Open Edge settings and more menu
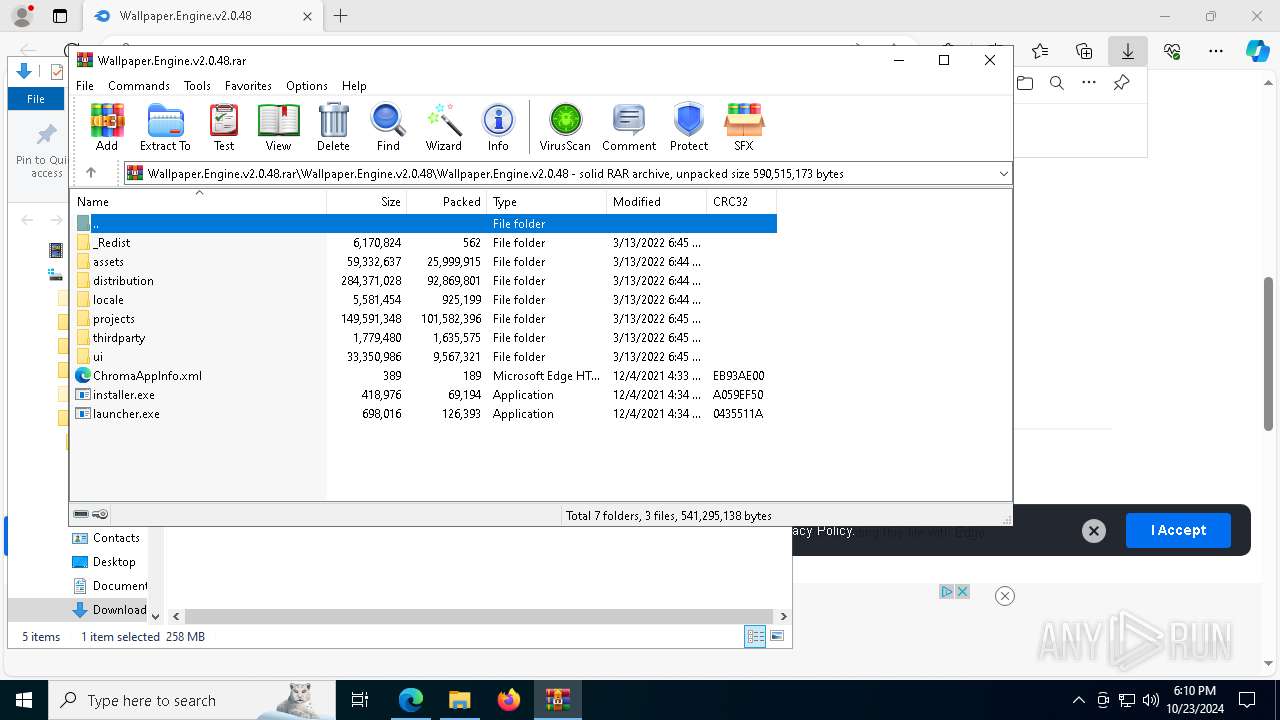Image resolution: width=1280 pixels, height=720 pixels. [x=1216, y=51]
